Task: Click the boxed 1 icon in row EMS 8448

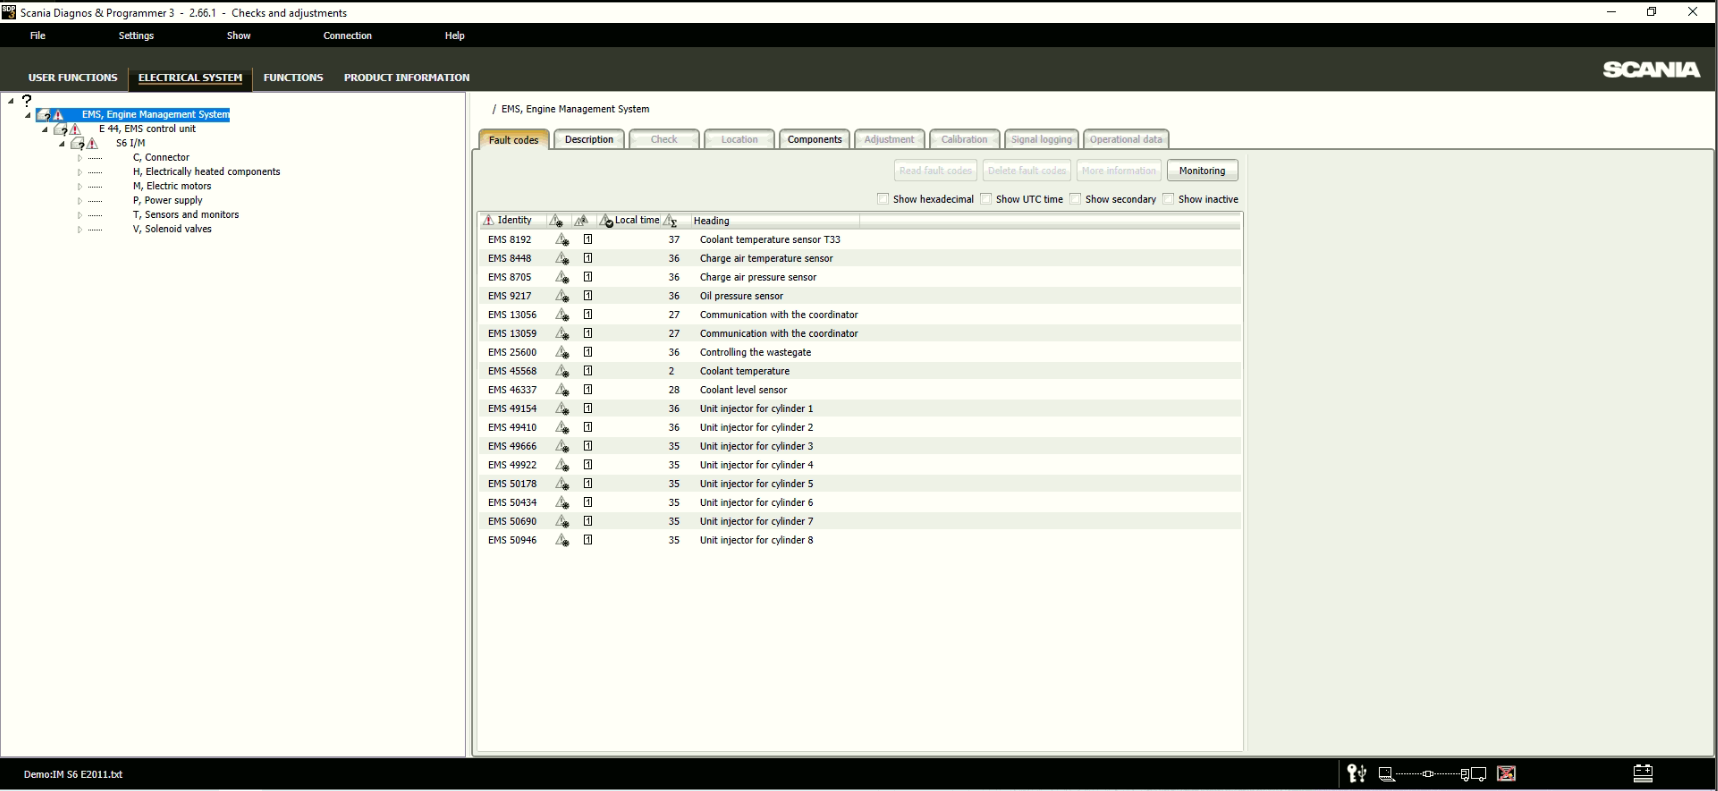Action: (588, 258)
